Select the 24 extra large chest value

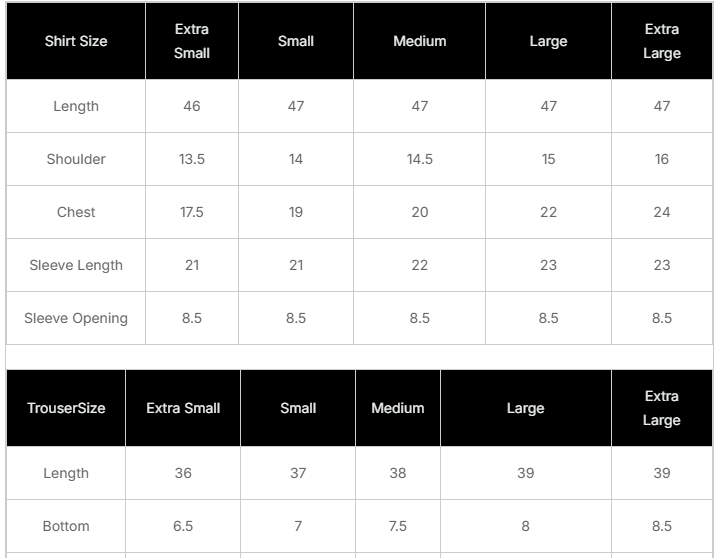(662, 212)
